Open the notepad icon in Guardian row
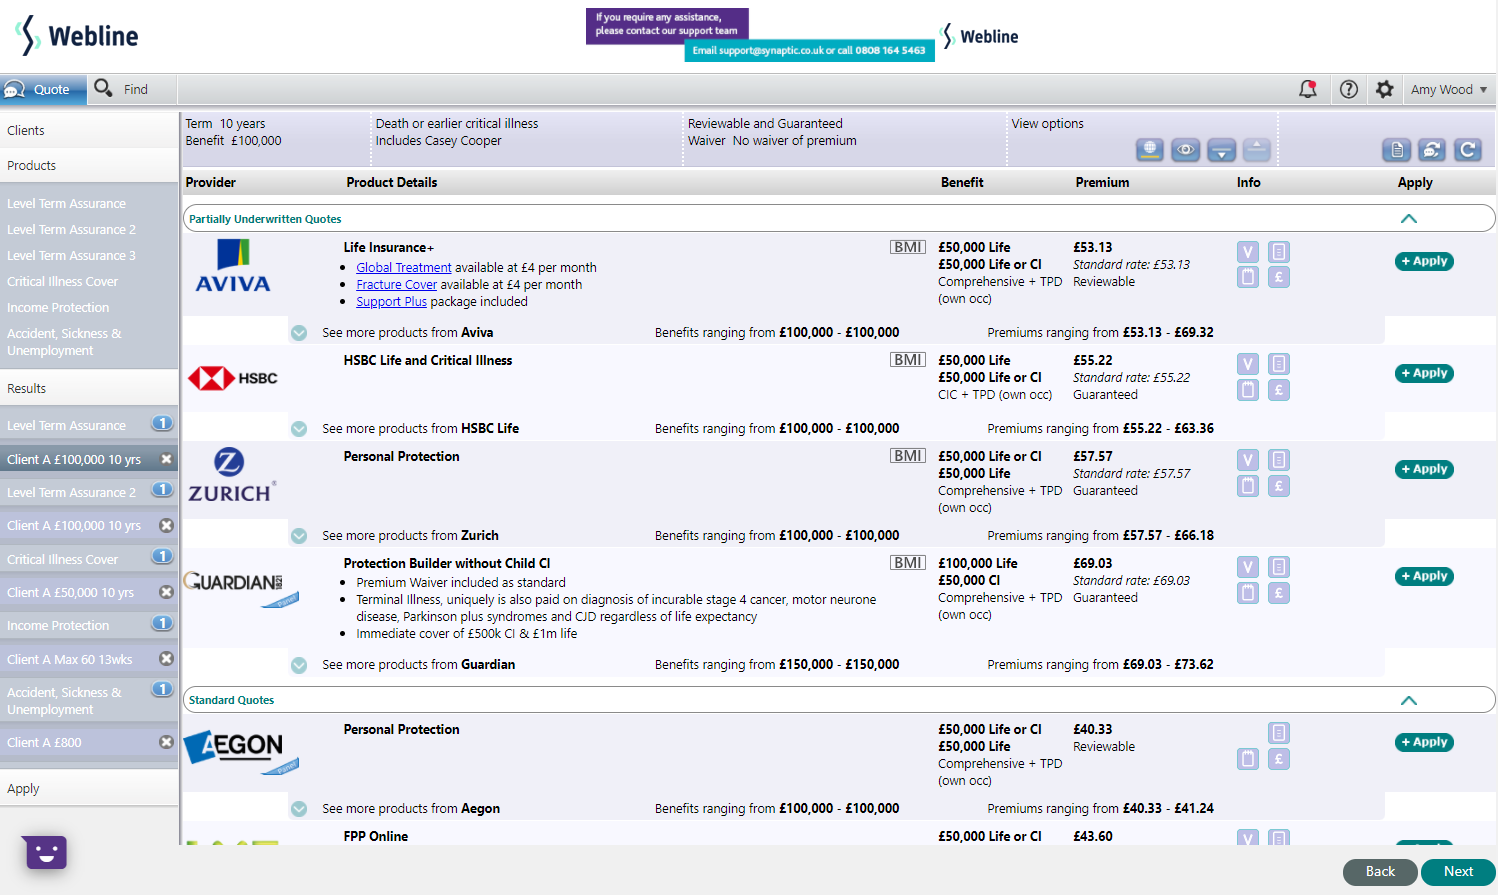Screen dimensions: 1498x895 pos(1247,593)
